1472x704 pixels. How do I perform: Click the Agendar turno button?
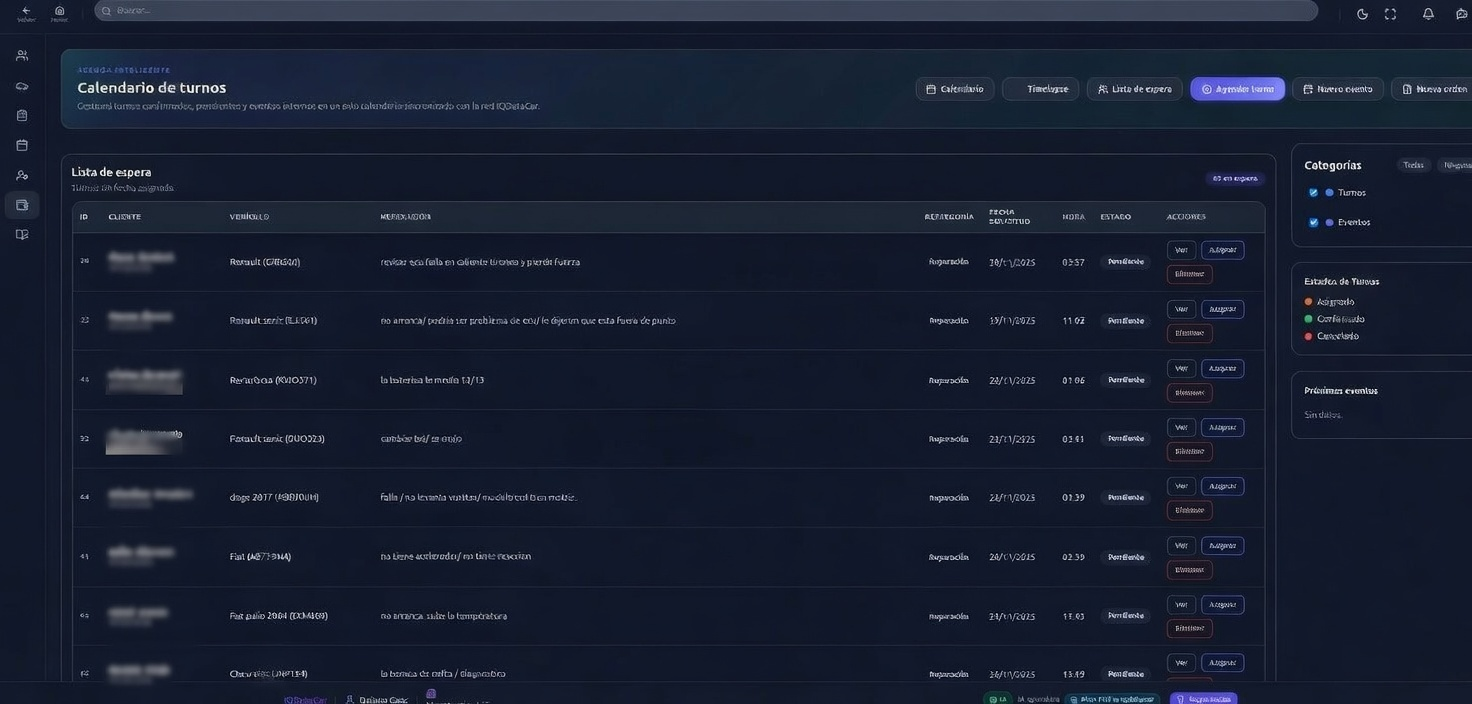click(1237, 89)
